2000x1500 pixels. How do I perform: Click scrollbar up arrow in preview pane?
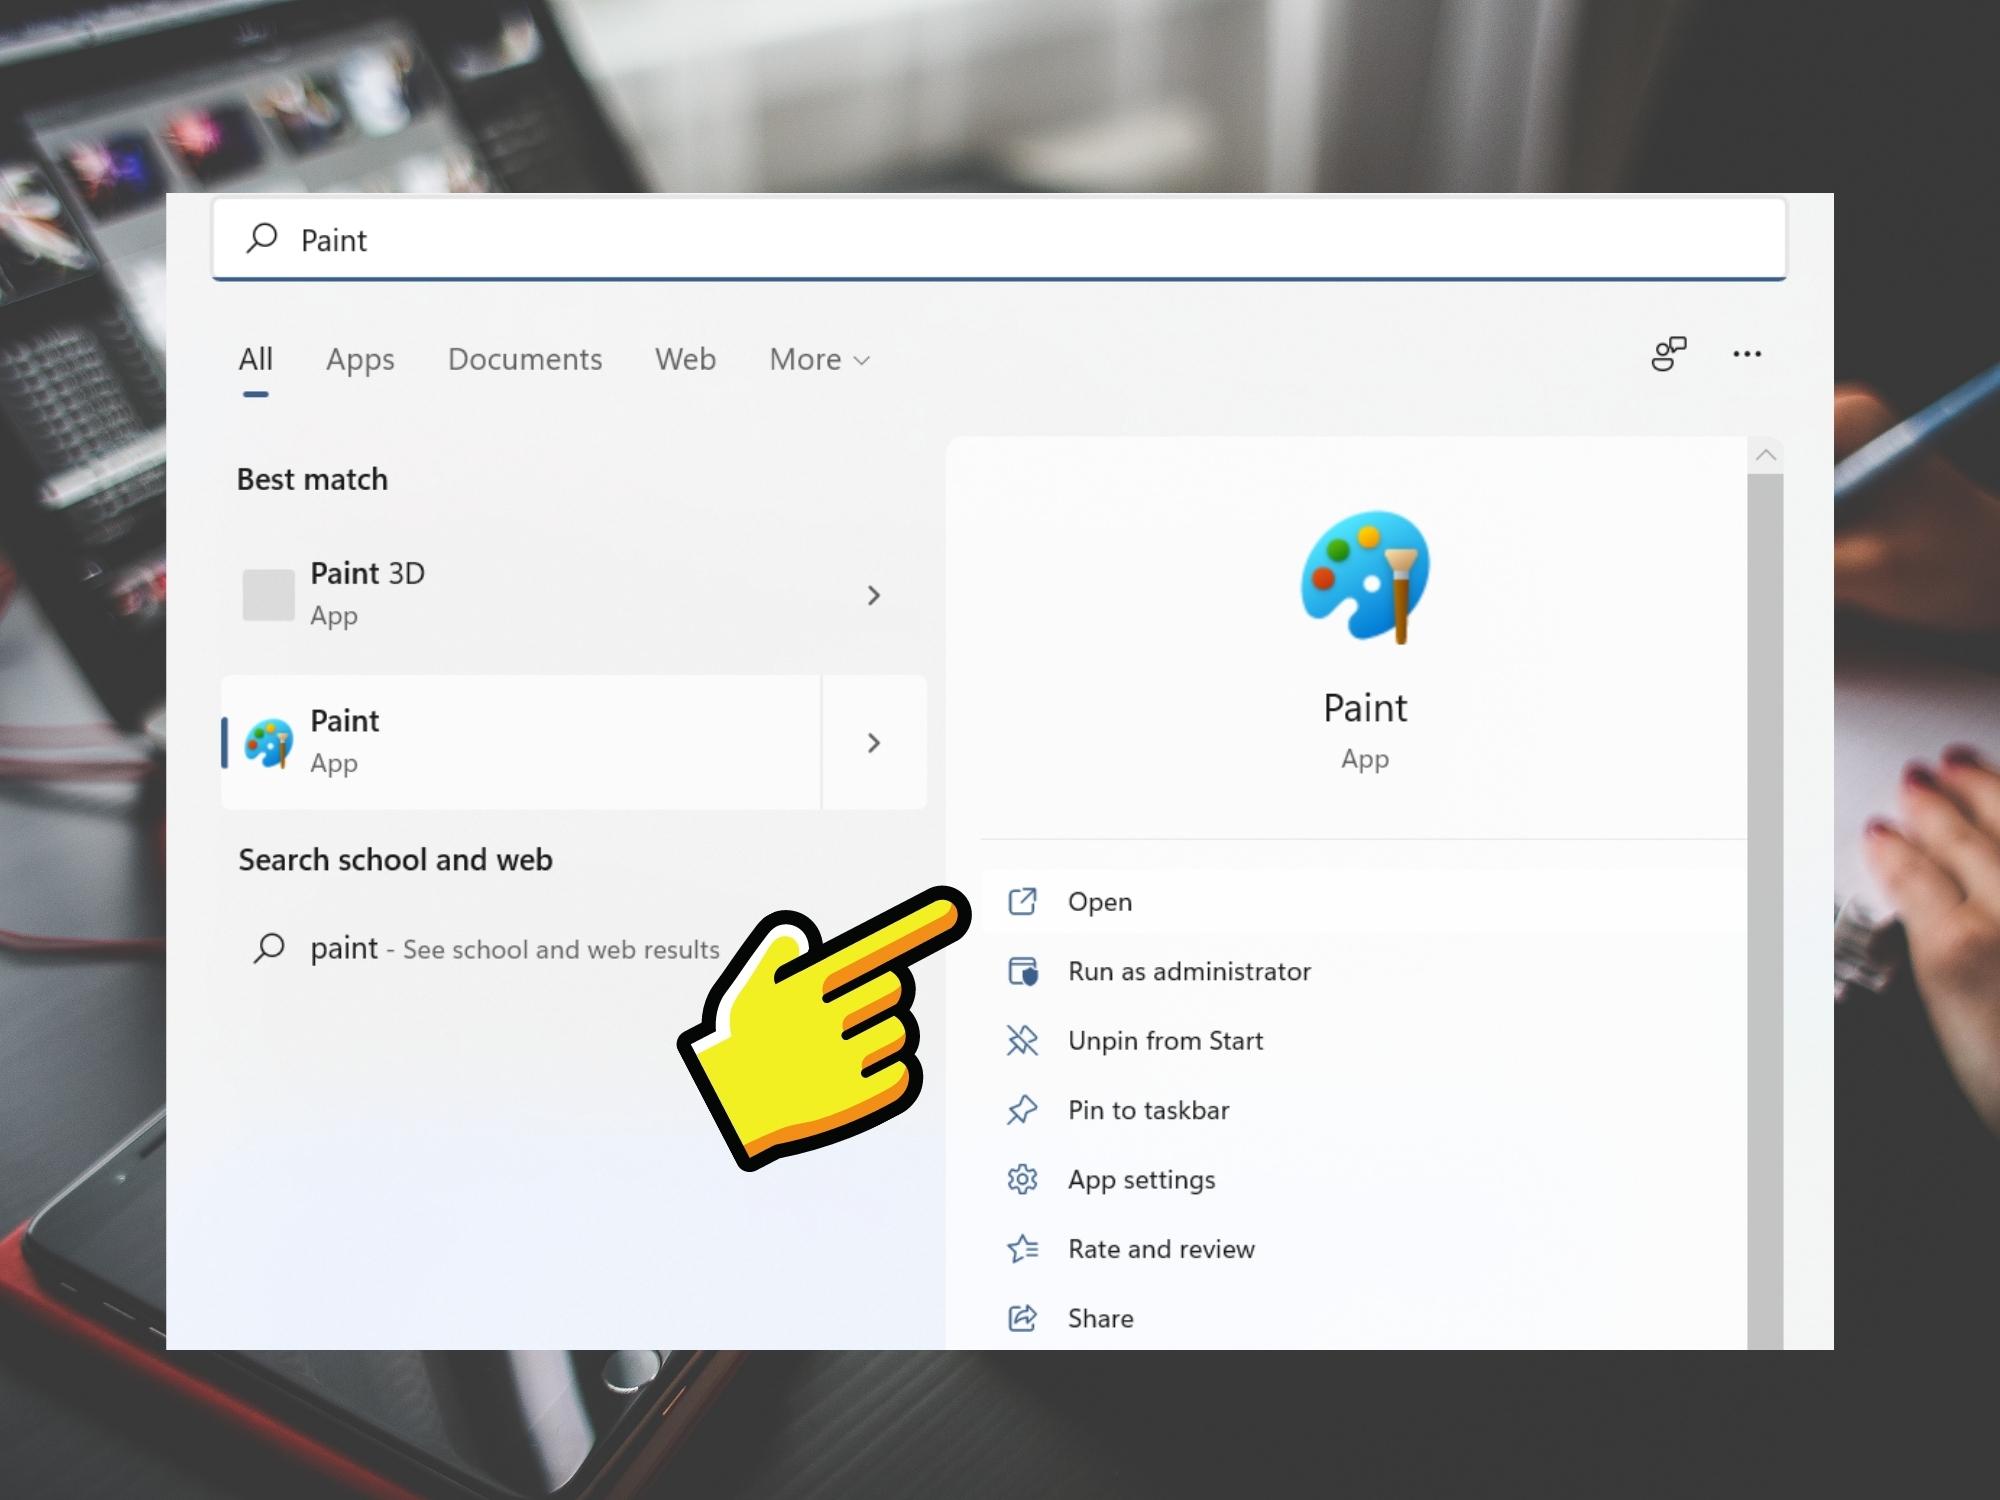1765,456
